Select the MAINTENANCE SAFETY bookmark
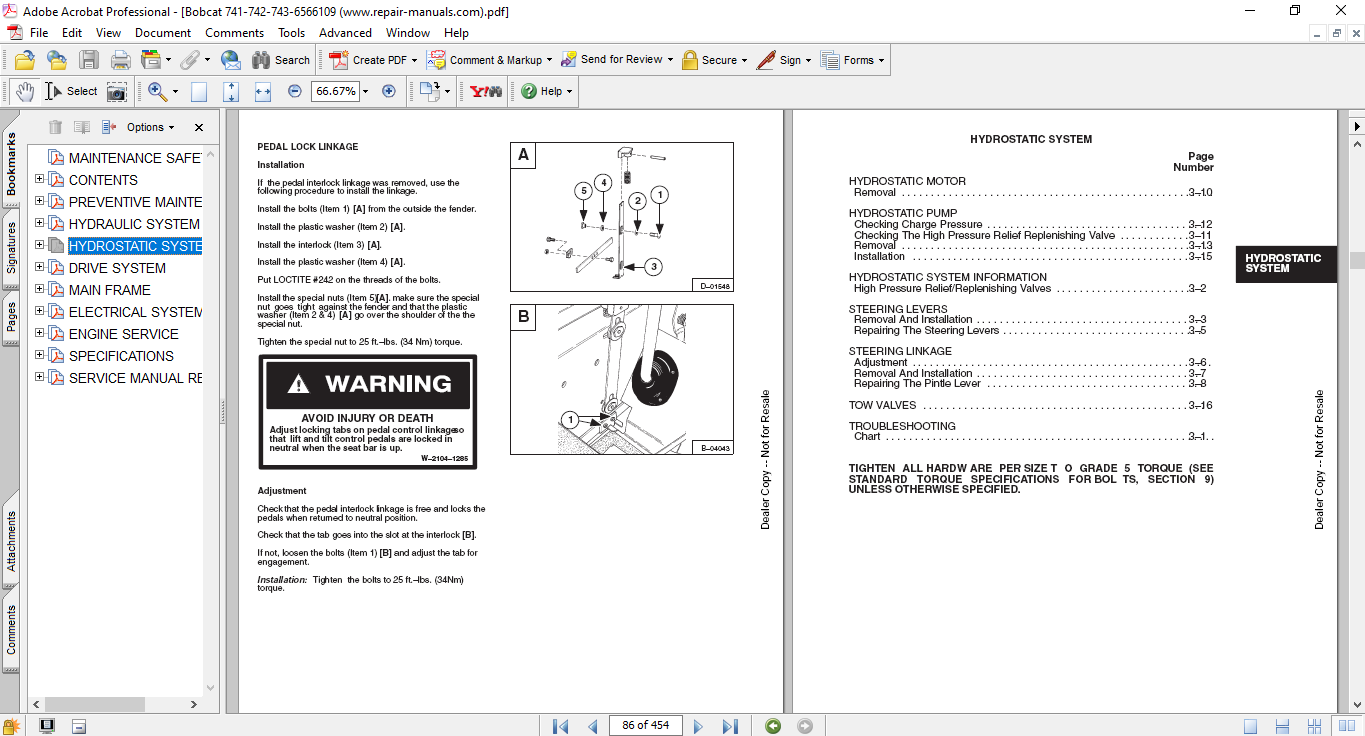1365x736 pixels. [x=135, y=158]
